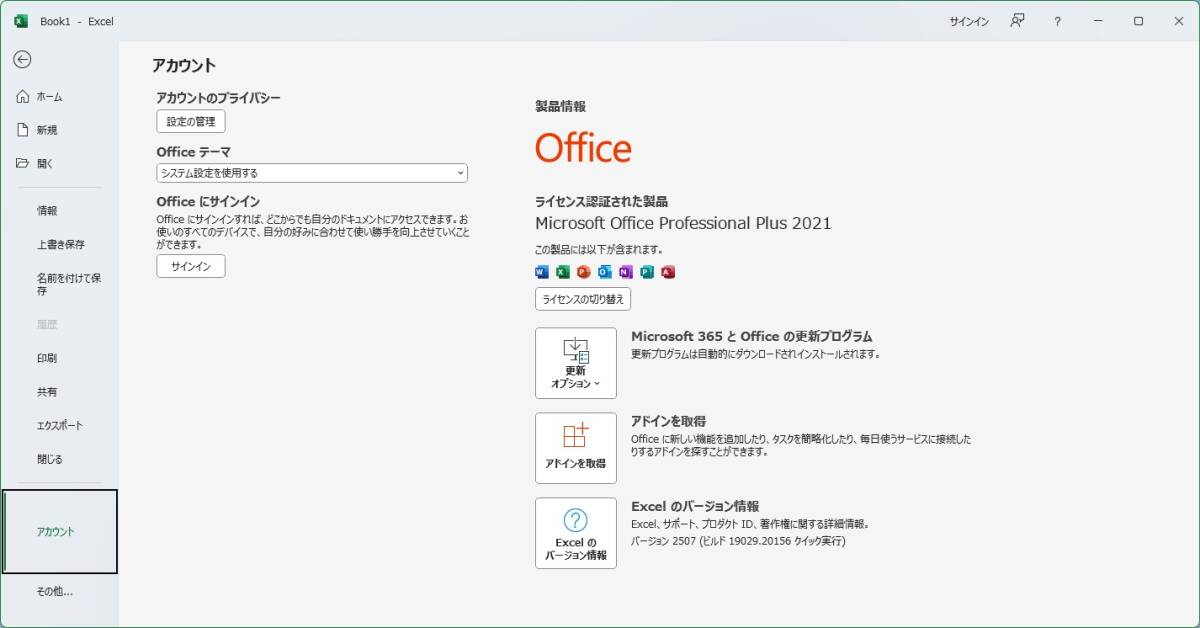Click the help question mark icon

pyautogui.click(x=1057, y=21)
